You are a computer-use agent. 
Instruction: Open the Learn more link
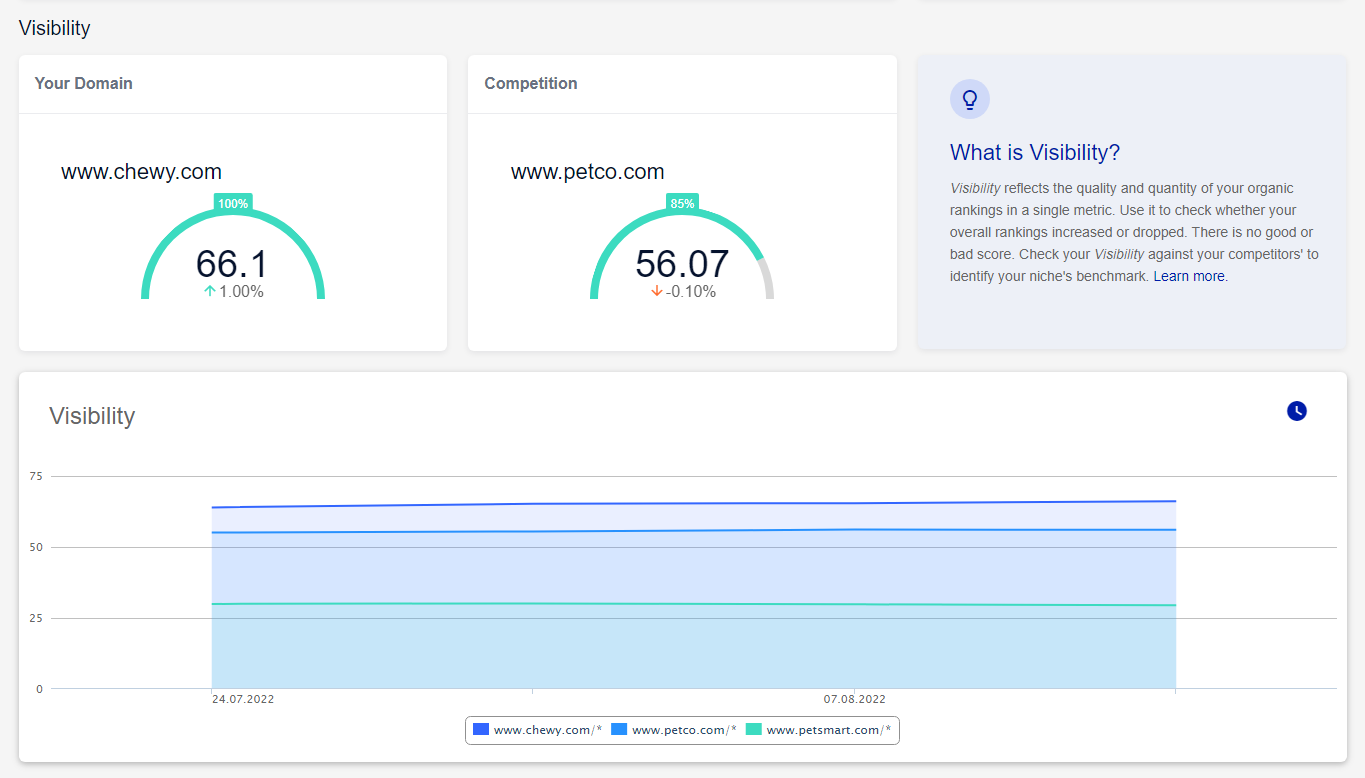click(x=1190, y=276)
